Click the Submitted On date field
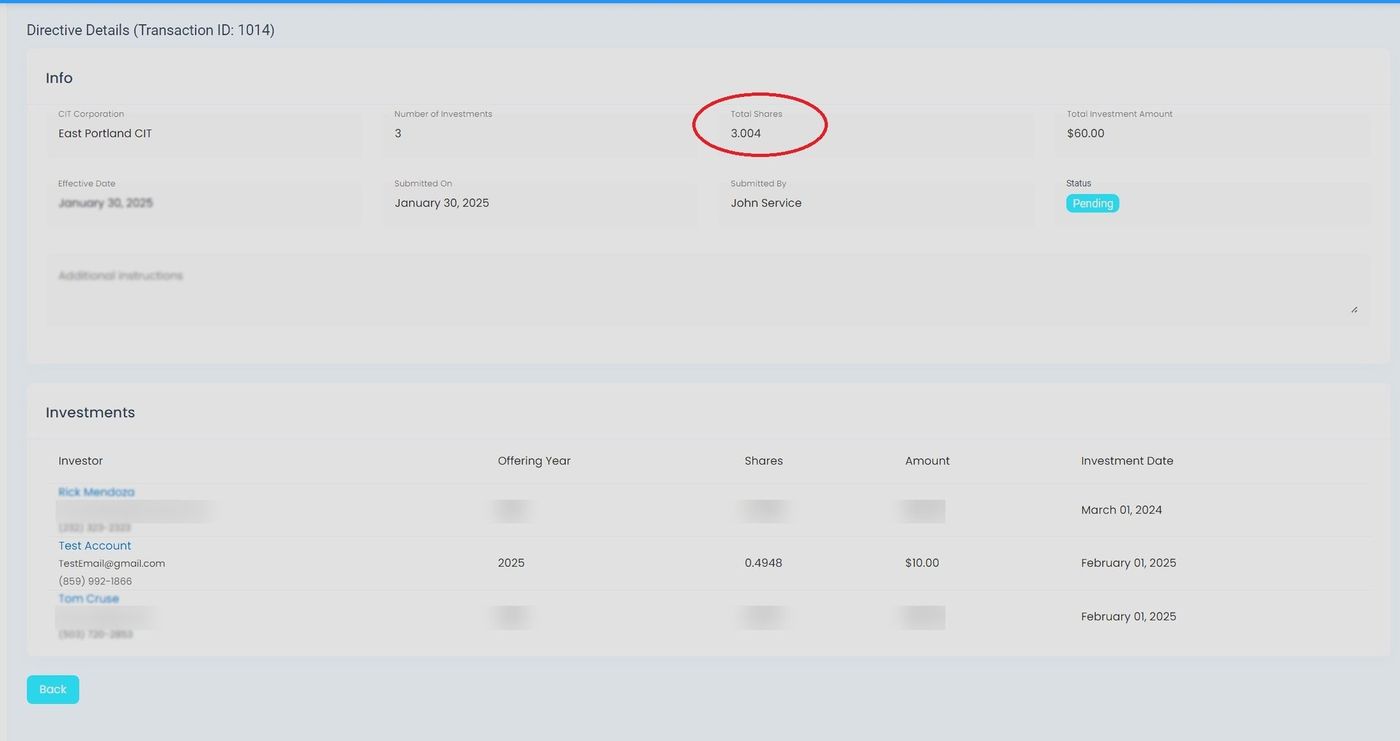The height and width of the screenshot is (741, 1400). 540,203
